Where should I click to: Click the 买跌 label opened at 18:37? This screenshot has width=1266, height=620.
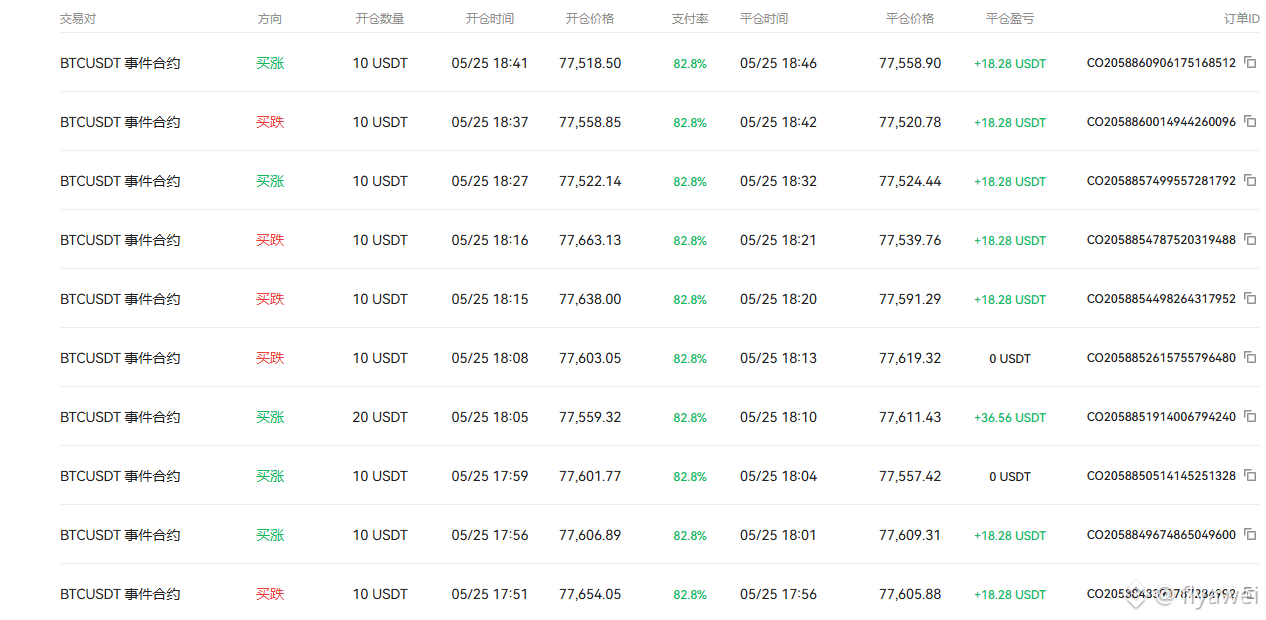(x=270, y=122)
